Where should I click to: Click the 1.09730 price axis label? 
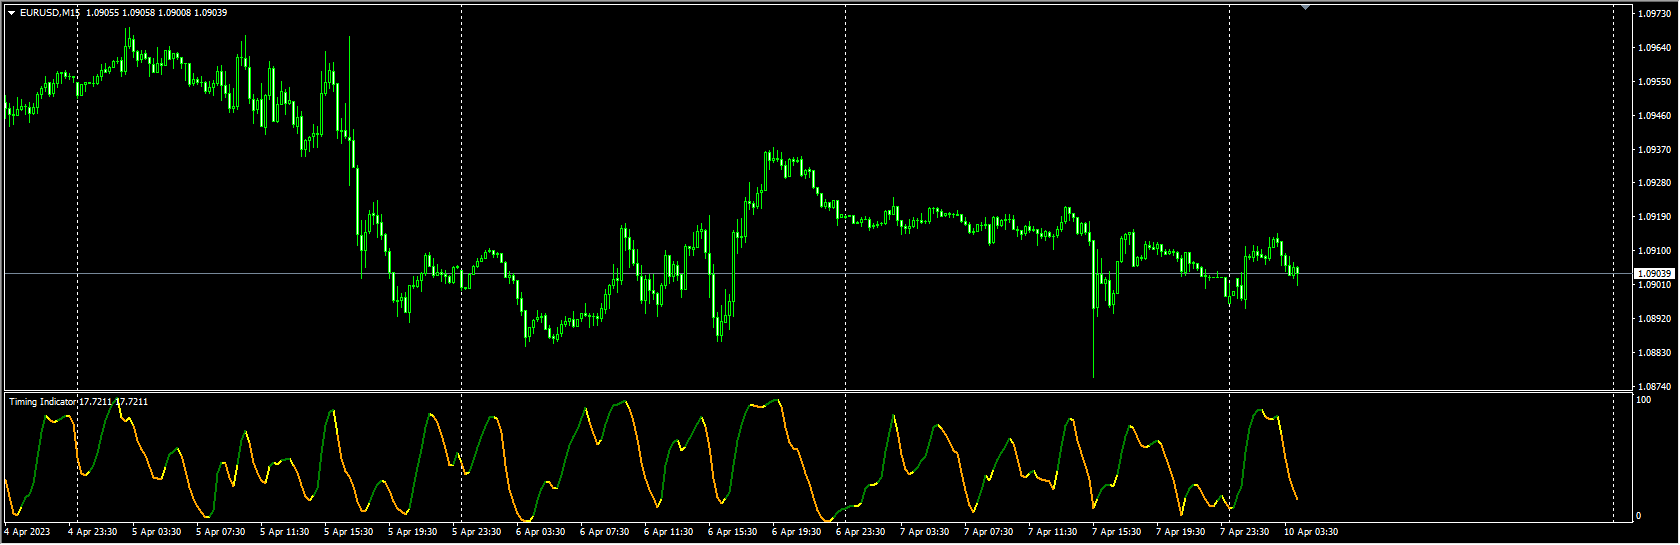(x=1655, y=14)
